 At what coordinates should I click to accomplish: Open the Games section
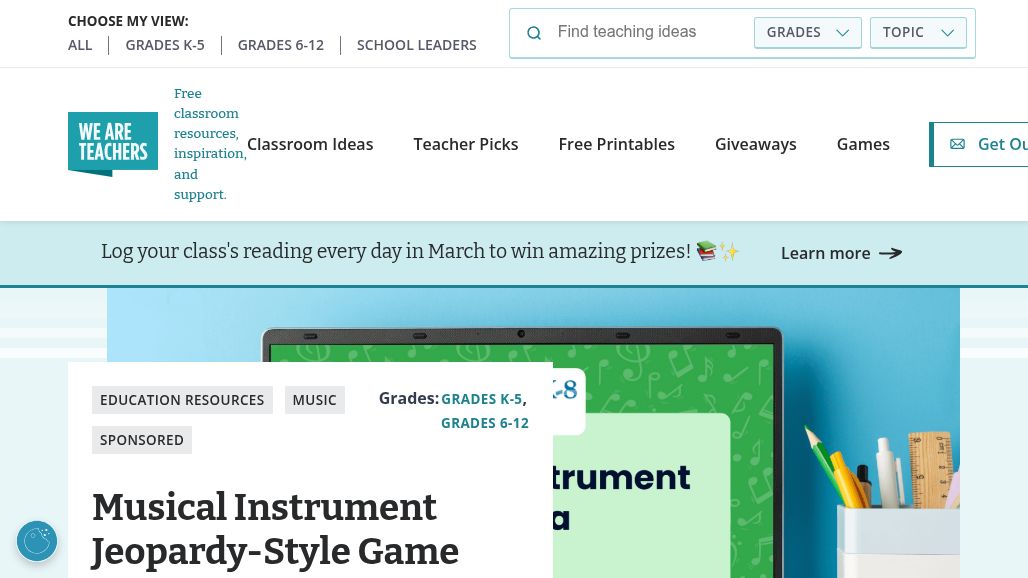[863, 144]
